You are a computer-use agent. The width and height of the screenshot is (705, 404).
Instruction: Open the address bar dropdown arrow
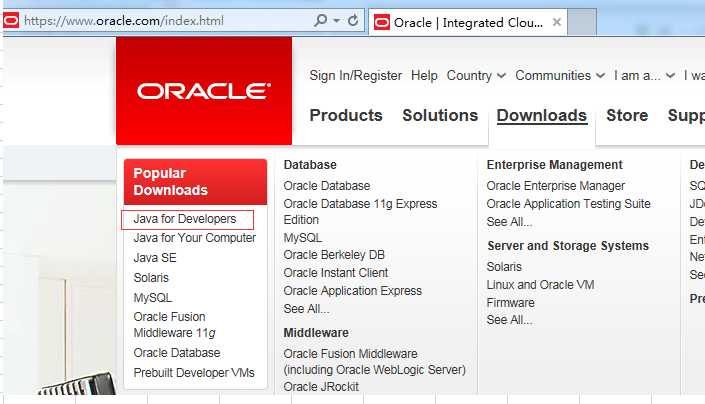[x=336, y=20]
